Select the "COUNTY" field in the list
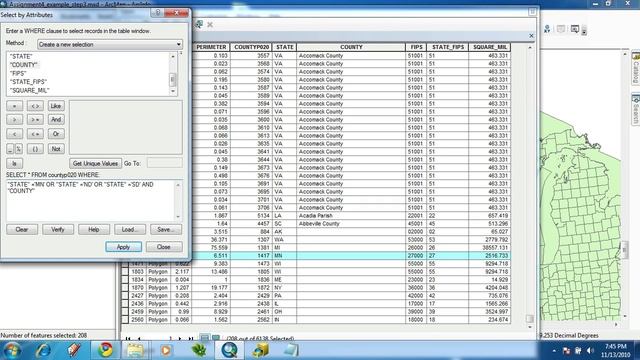Image resolution: width=640 pixels, height=360 pixels. pyautogui.click(x=24, y=65)
